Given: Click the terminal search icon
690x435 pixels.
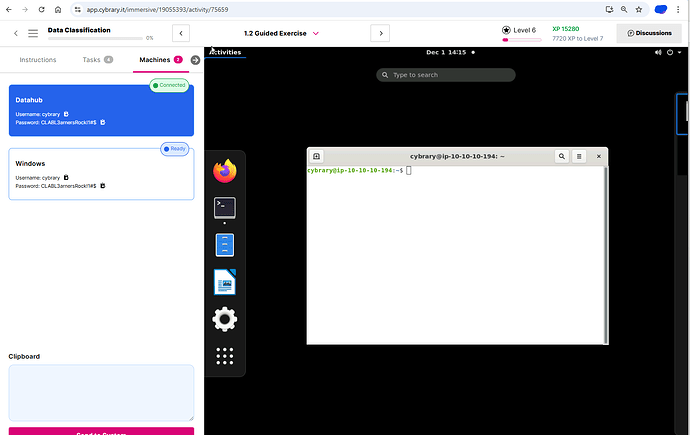Looking at the screenshot, I should tap(562, 156).
